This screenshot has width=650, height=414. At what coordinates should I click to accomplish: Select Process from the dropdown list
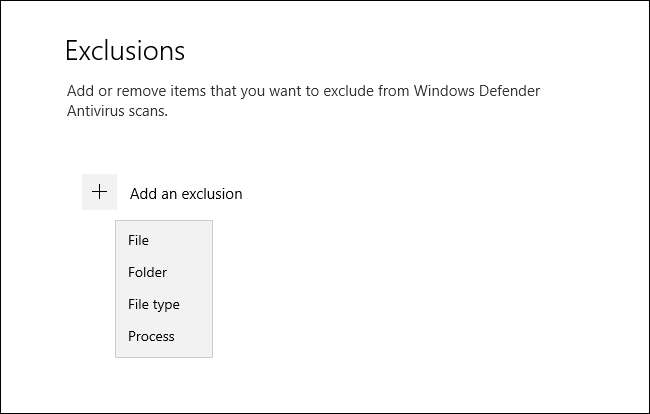151,336
